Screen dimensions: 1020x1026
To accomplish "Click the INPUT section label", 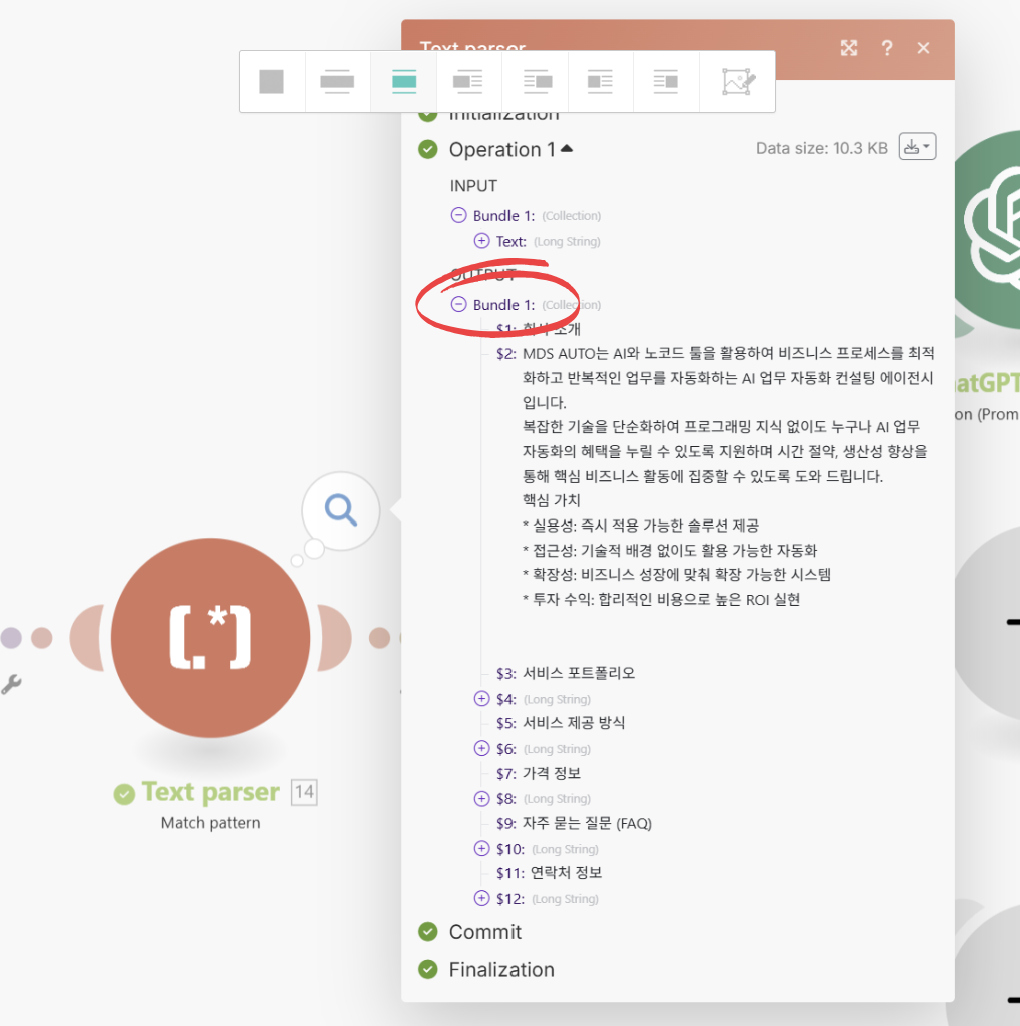I will 473,186.
